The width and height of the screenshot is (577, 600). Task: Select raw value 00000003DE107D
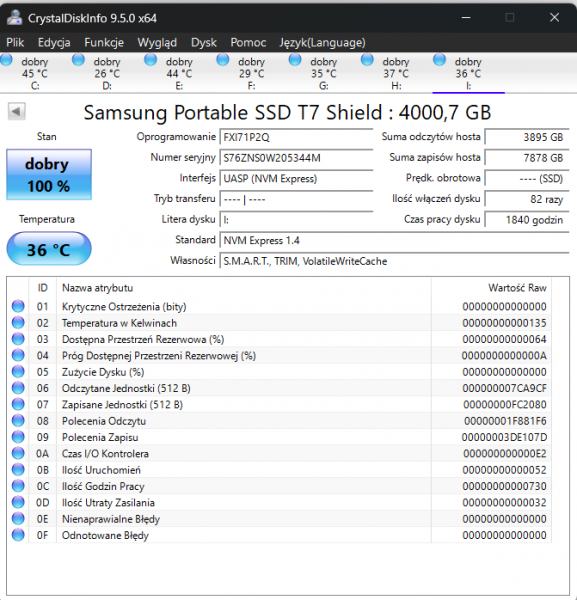point(504,437)
